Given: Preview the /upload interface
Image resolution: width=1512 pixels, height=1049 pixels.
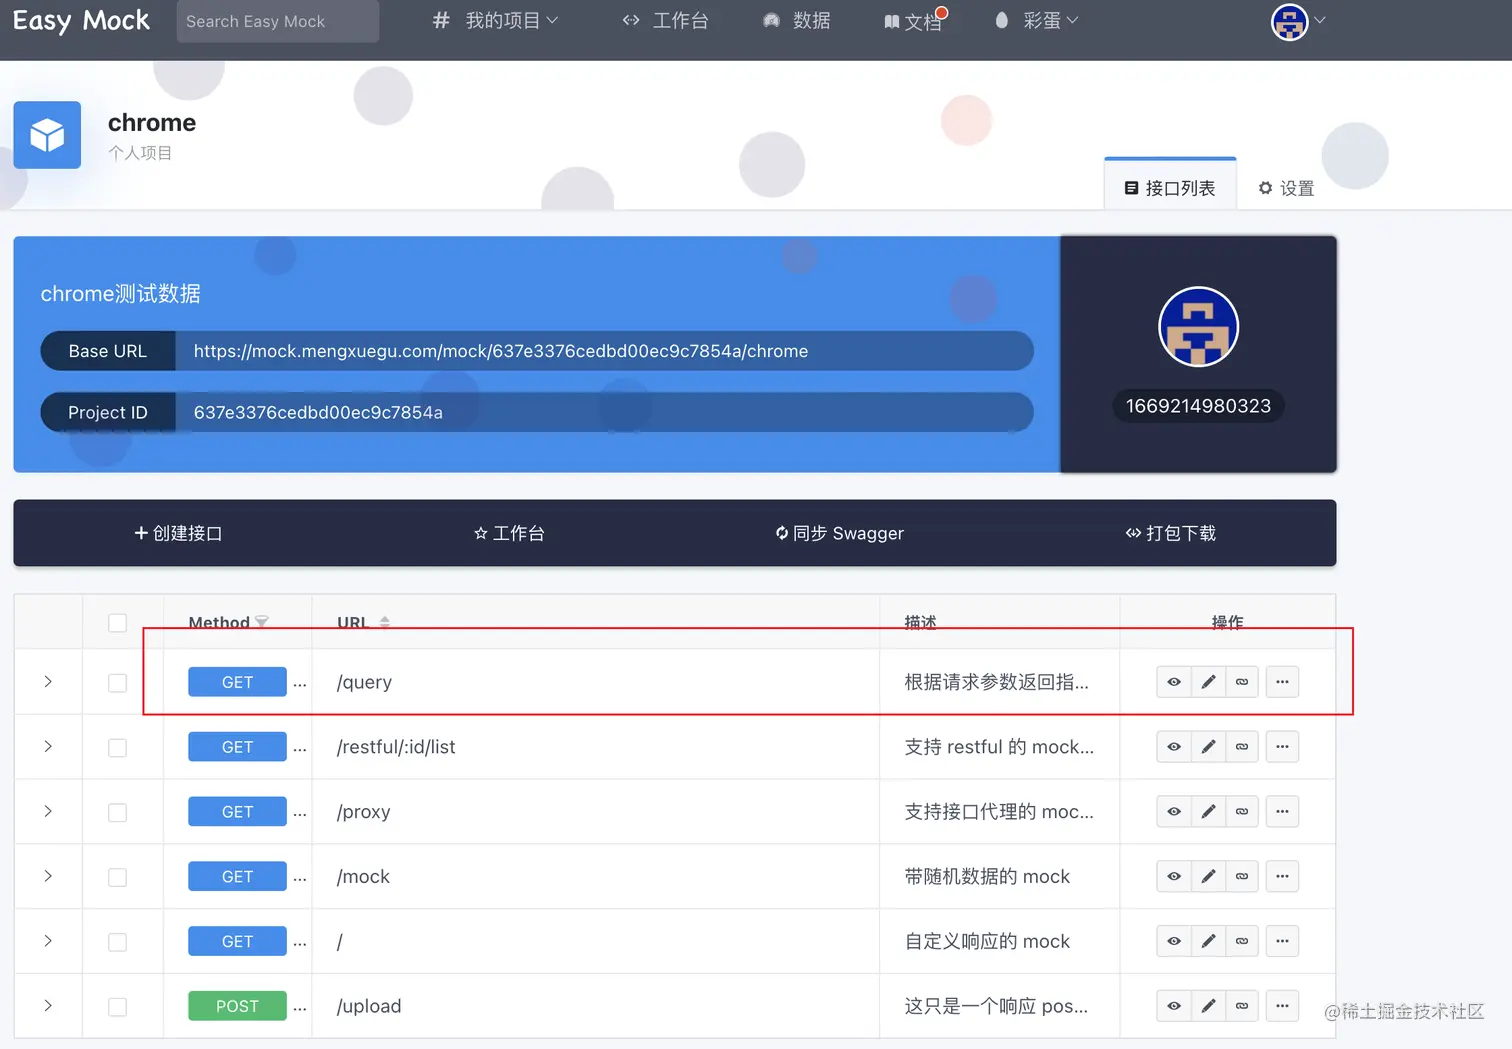Looking at the screenshot, I should coord(1174,1006).
